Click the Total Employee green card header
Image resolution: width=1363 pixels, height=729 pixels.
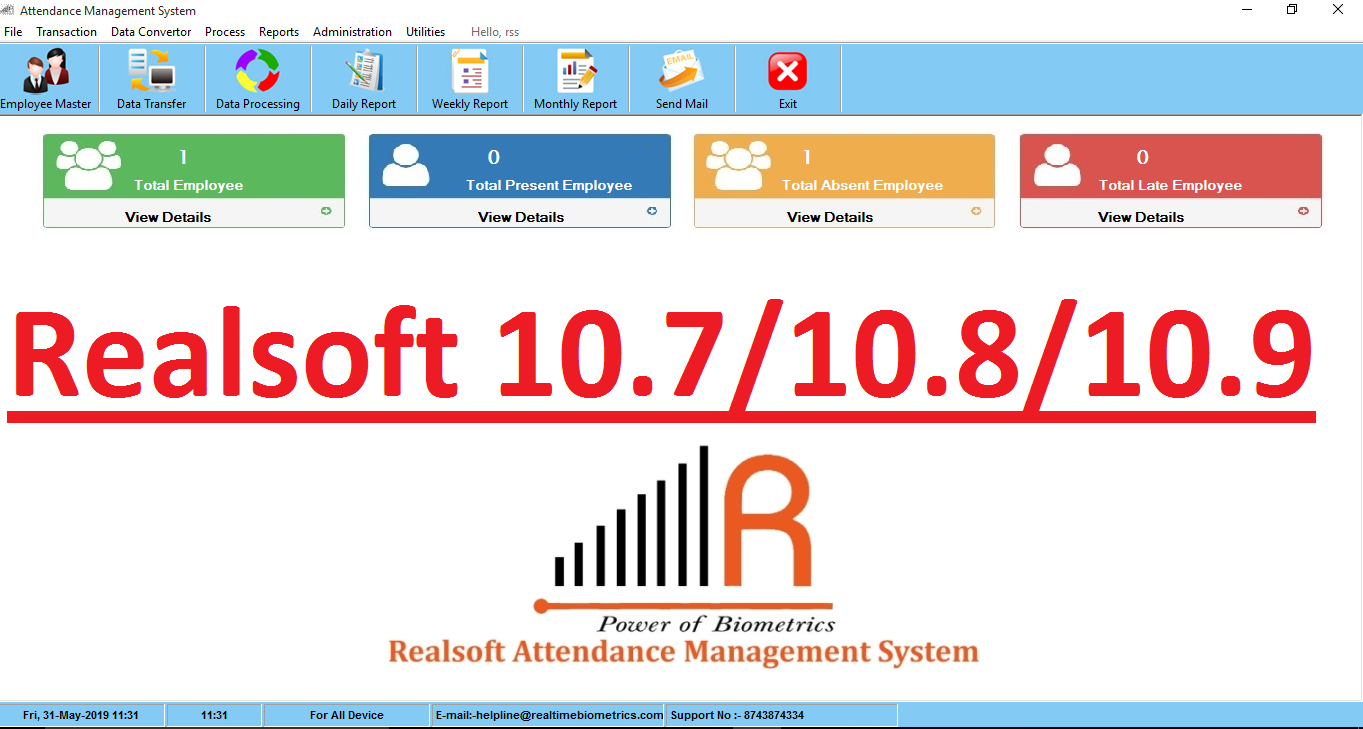click(194, 166)
